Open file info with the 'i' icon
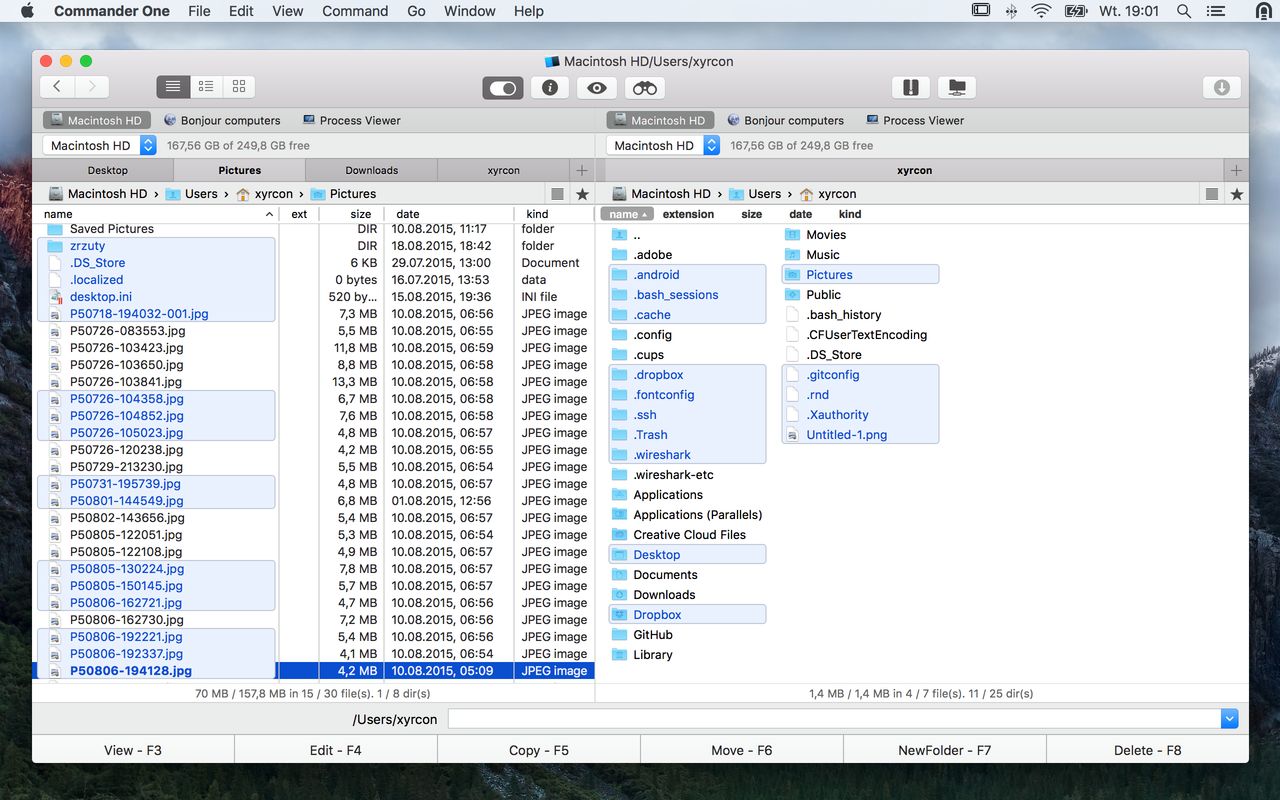The height and width of the screenshot is (800, 1280). [549, 88]
